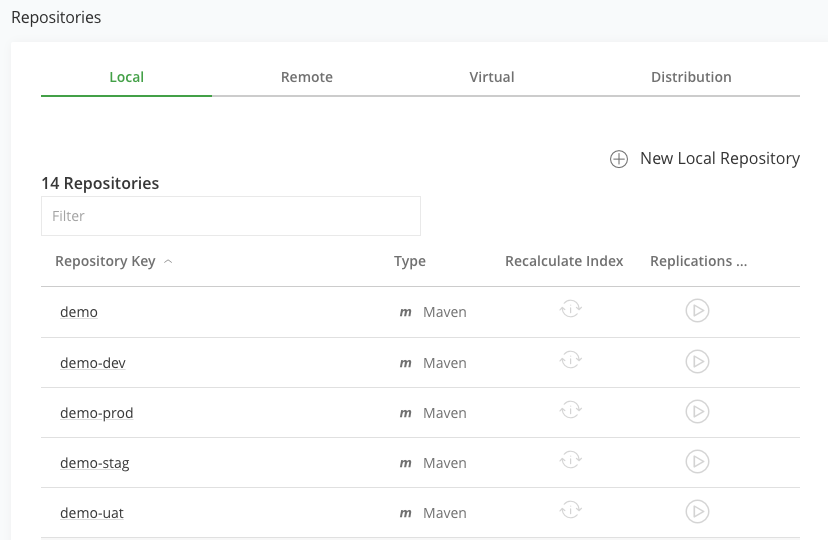
Task: Open the Distribution tab
Action: [x=691, y=77]
